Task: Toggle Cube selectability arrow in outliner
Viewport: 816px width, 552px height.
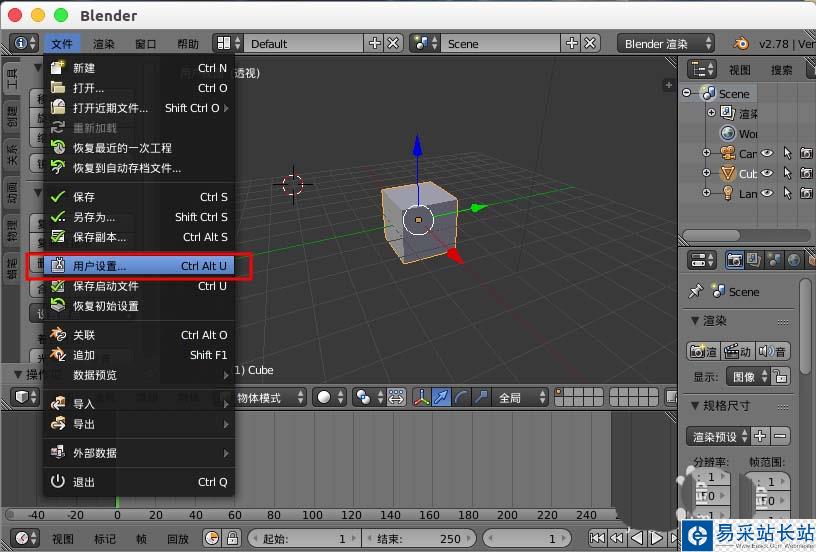Action: [787, 173]
